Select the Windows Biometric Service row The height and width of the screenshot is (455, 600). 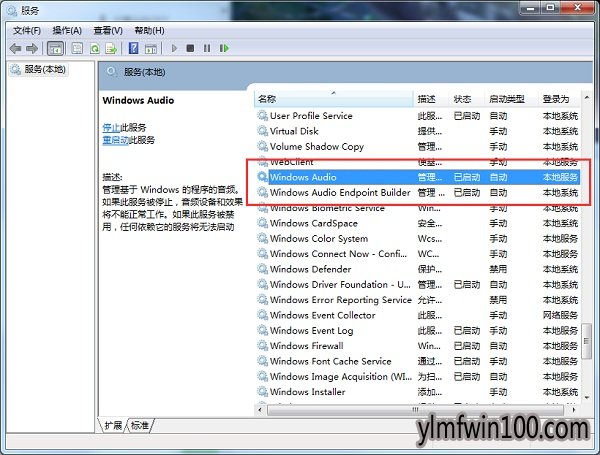click(x=418, y=209)
